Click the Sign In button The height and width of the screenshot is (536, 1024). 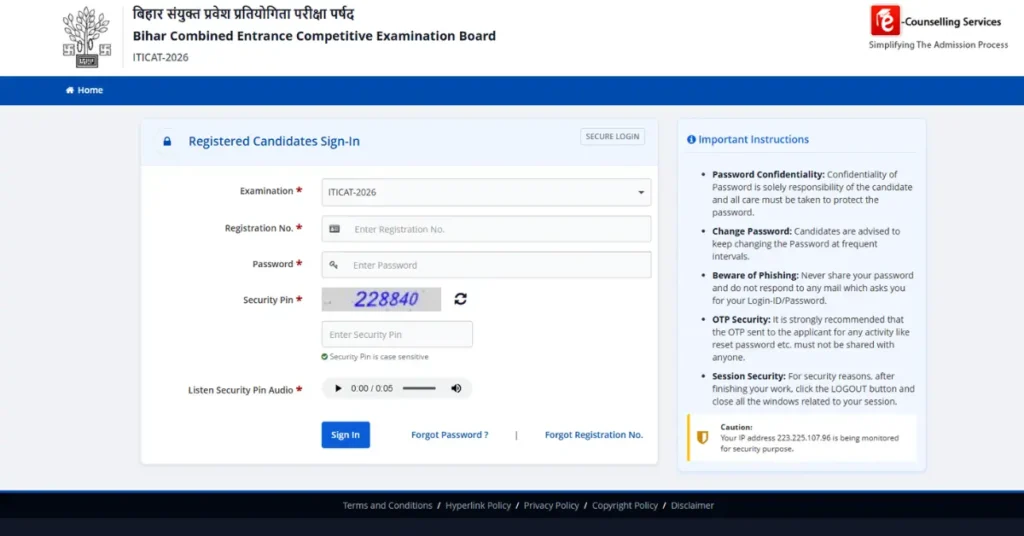345,435
